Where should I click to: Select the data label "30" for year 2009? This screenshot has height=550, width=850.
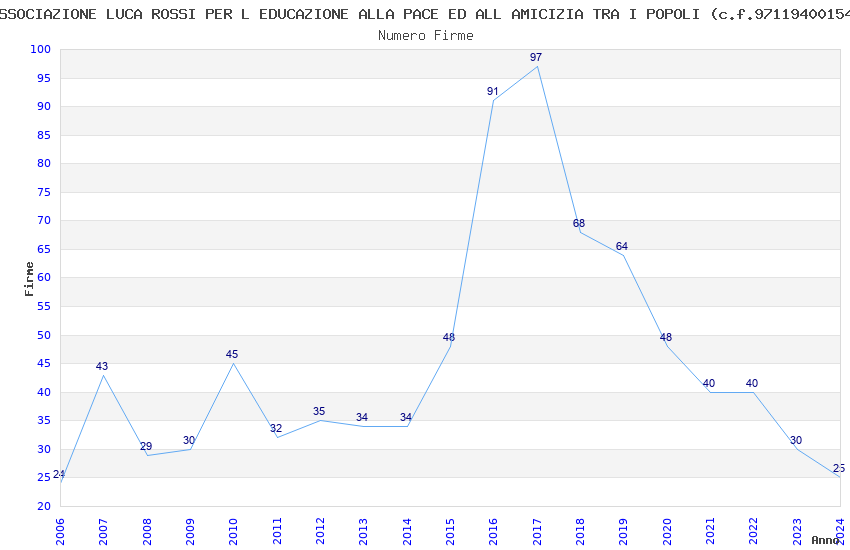(189, 440)
